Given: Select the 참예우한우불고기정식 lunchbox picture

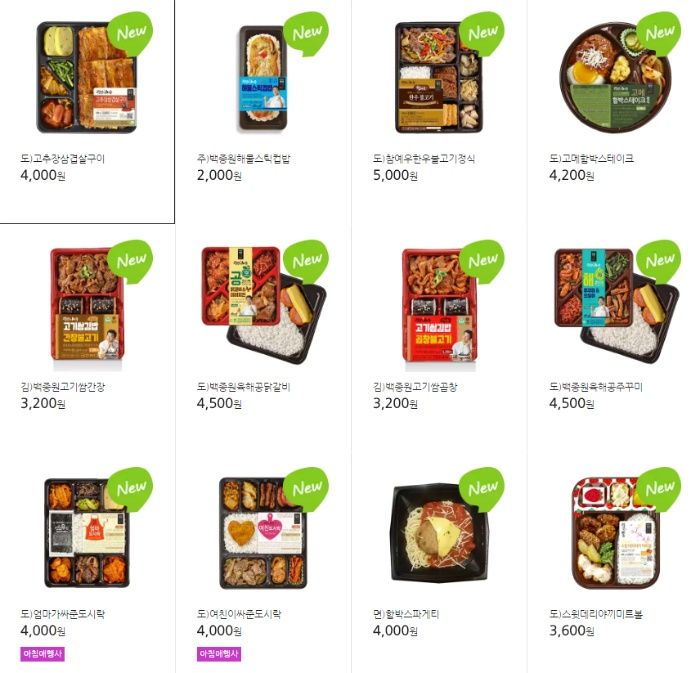Looking at the screenshot, I should pos(439,77).
